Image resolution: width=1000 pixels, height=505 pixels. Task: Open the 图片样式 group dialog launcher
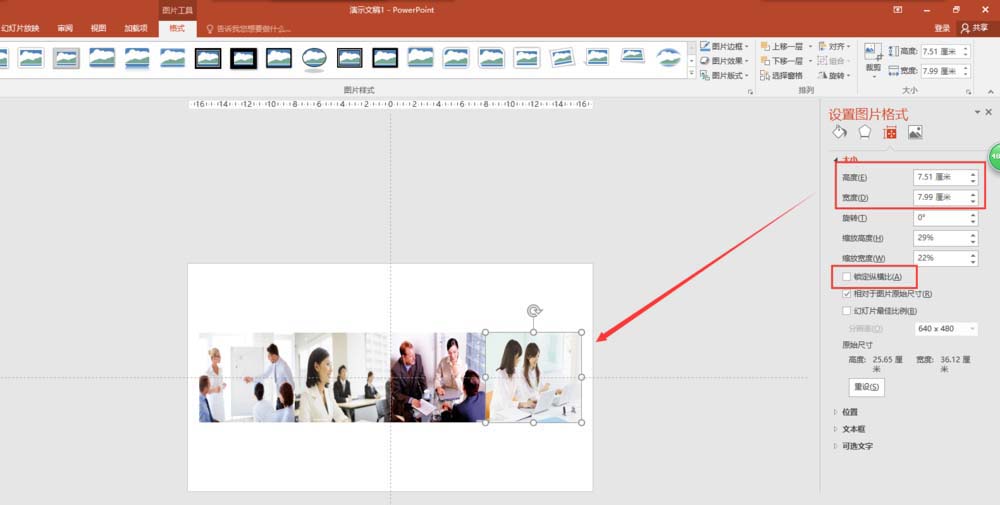(750, 92)
